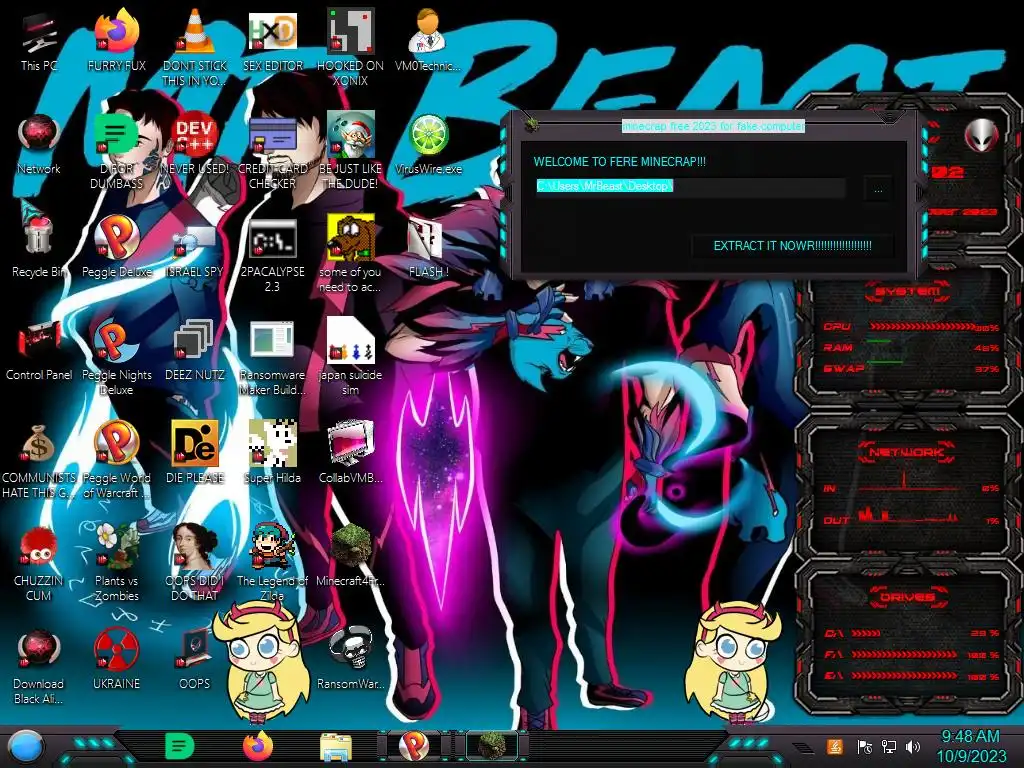Open CREDIT CARD CHECKER shortcut
The image size is (1024, 768).
[272, 152]
